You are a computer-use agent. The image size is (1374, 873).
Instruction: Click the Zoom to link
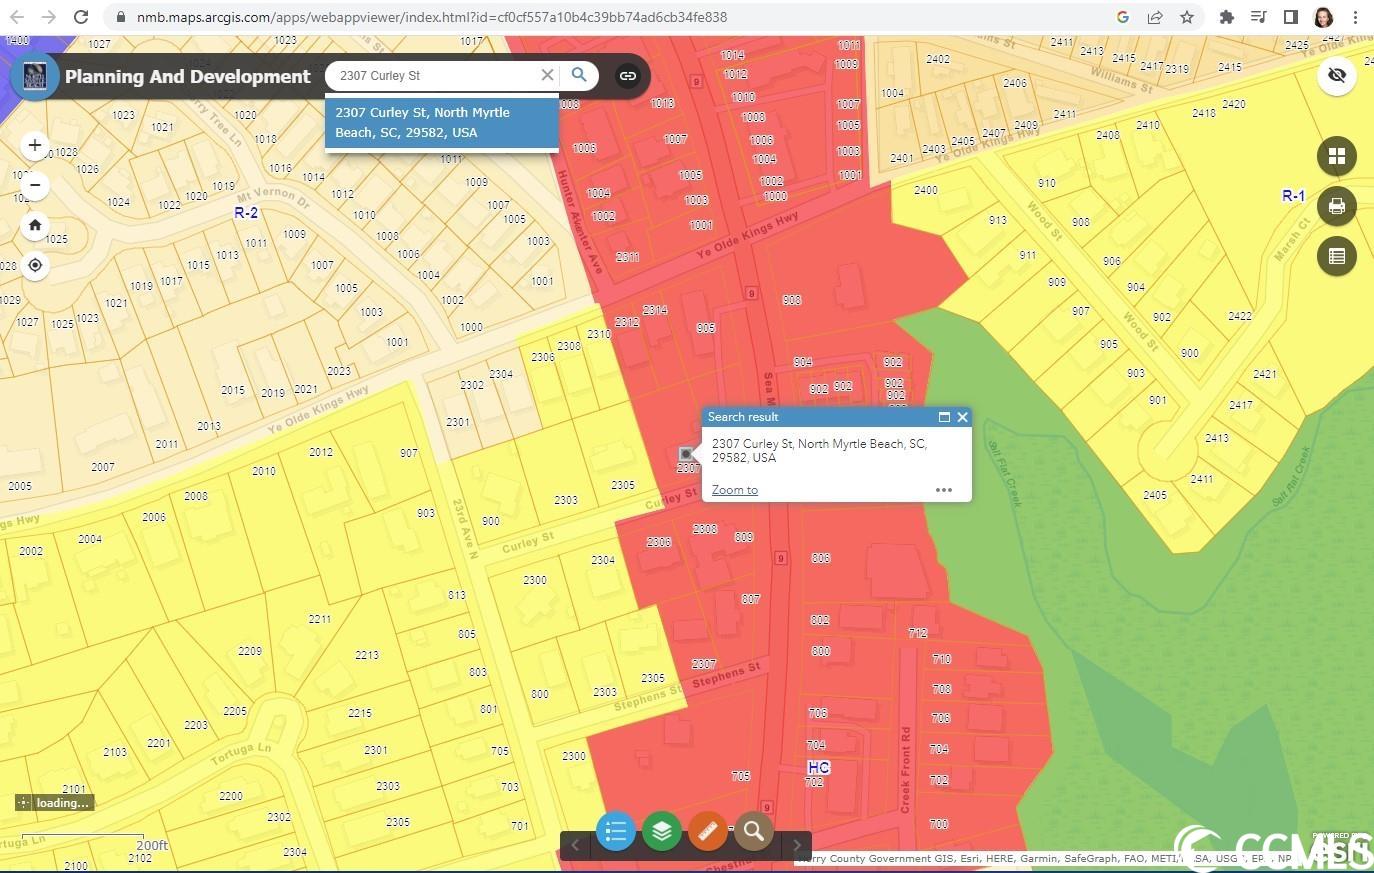point(734,490)
